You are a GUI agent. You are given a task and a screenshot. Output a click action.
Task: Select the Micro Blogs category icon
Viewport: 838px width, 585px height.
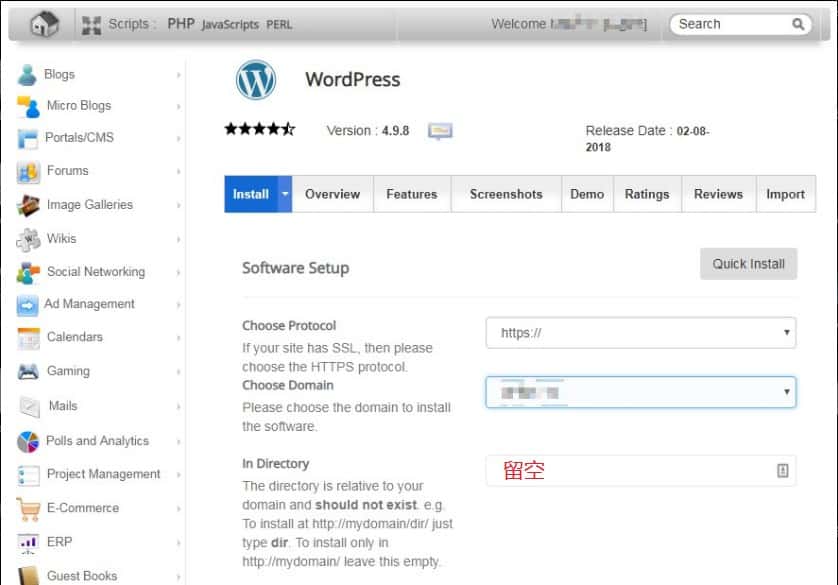click(28, 106)
